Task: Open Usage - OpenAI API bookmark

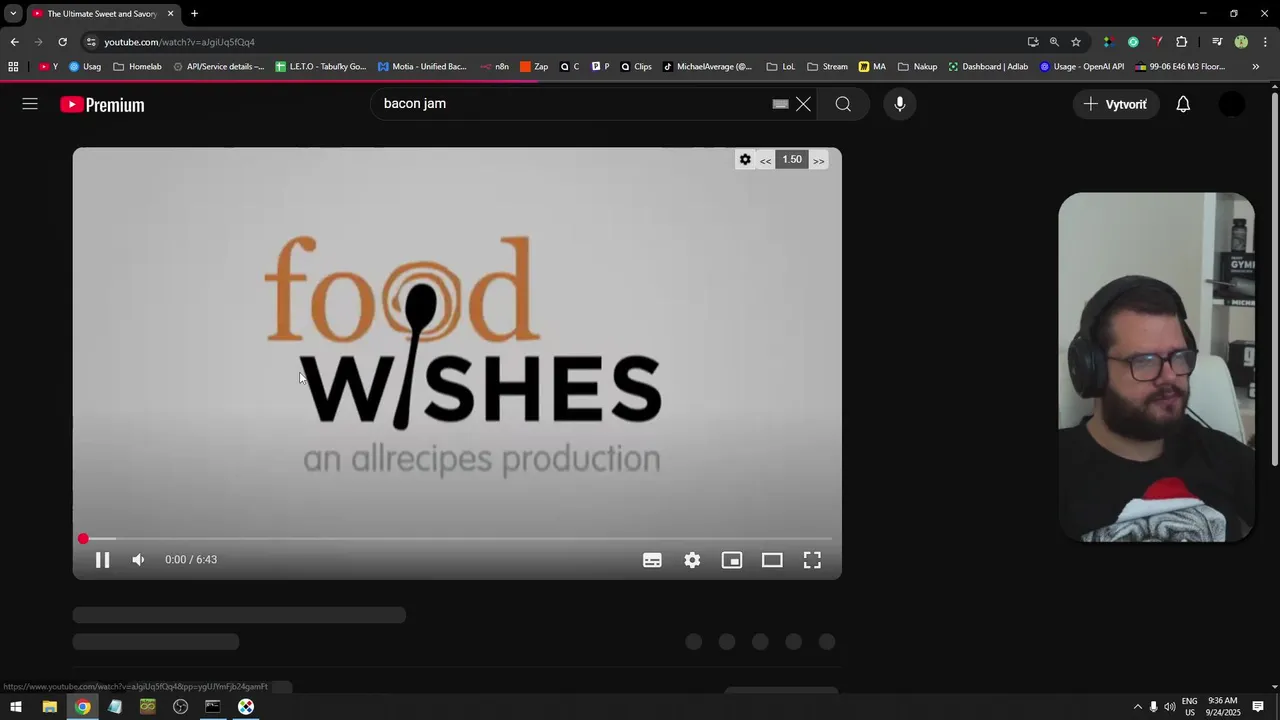Action: click(1082, 67)
